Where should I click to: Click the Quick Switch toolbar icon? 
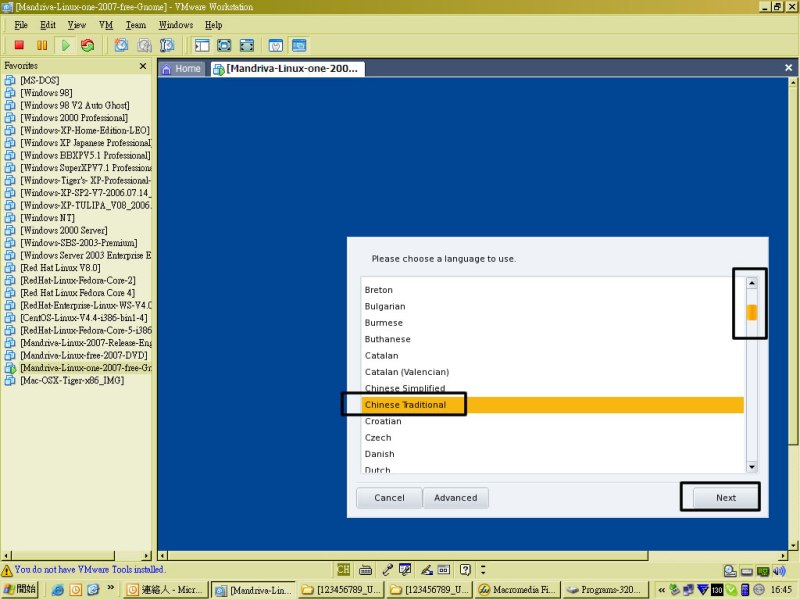[x=247, y=45]
